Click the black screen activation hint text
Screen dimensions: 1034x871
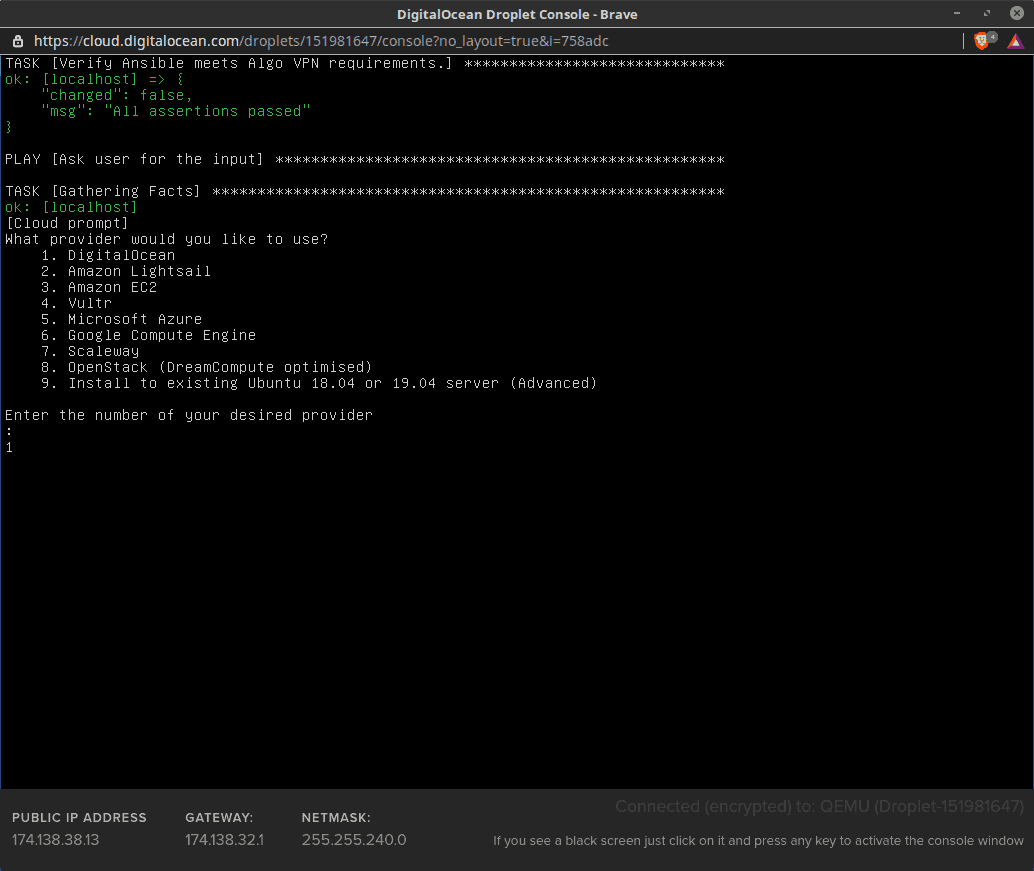758,841
